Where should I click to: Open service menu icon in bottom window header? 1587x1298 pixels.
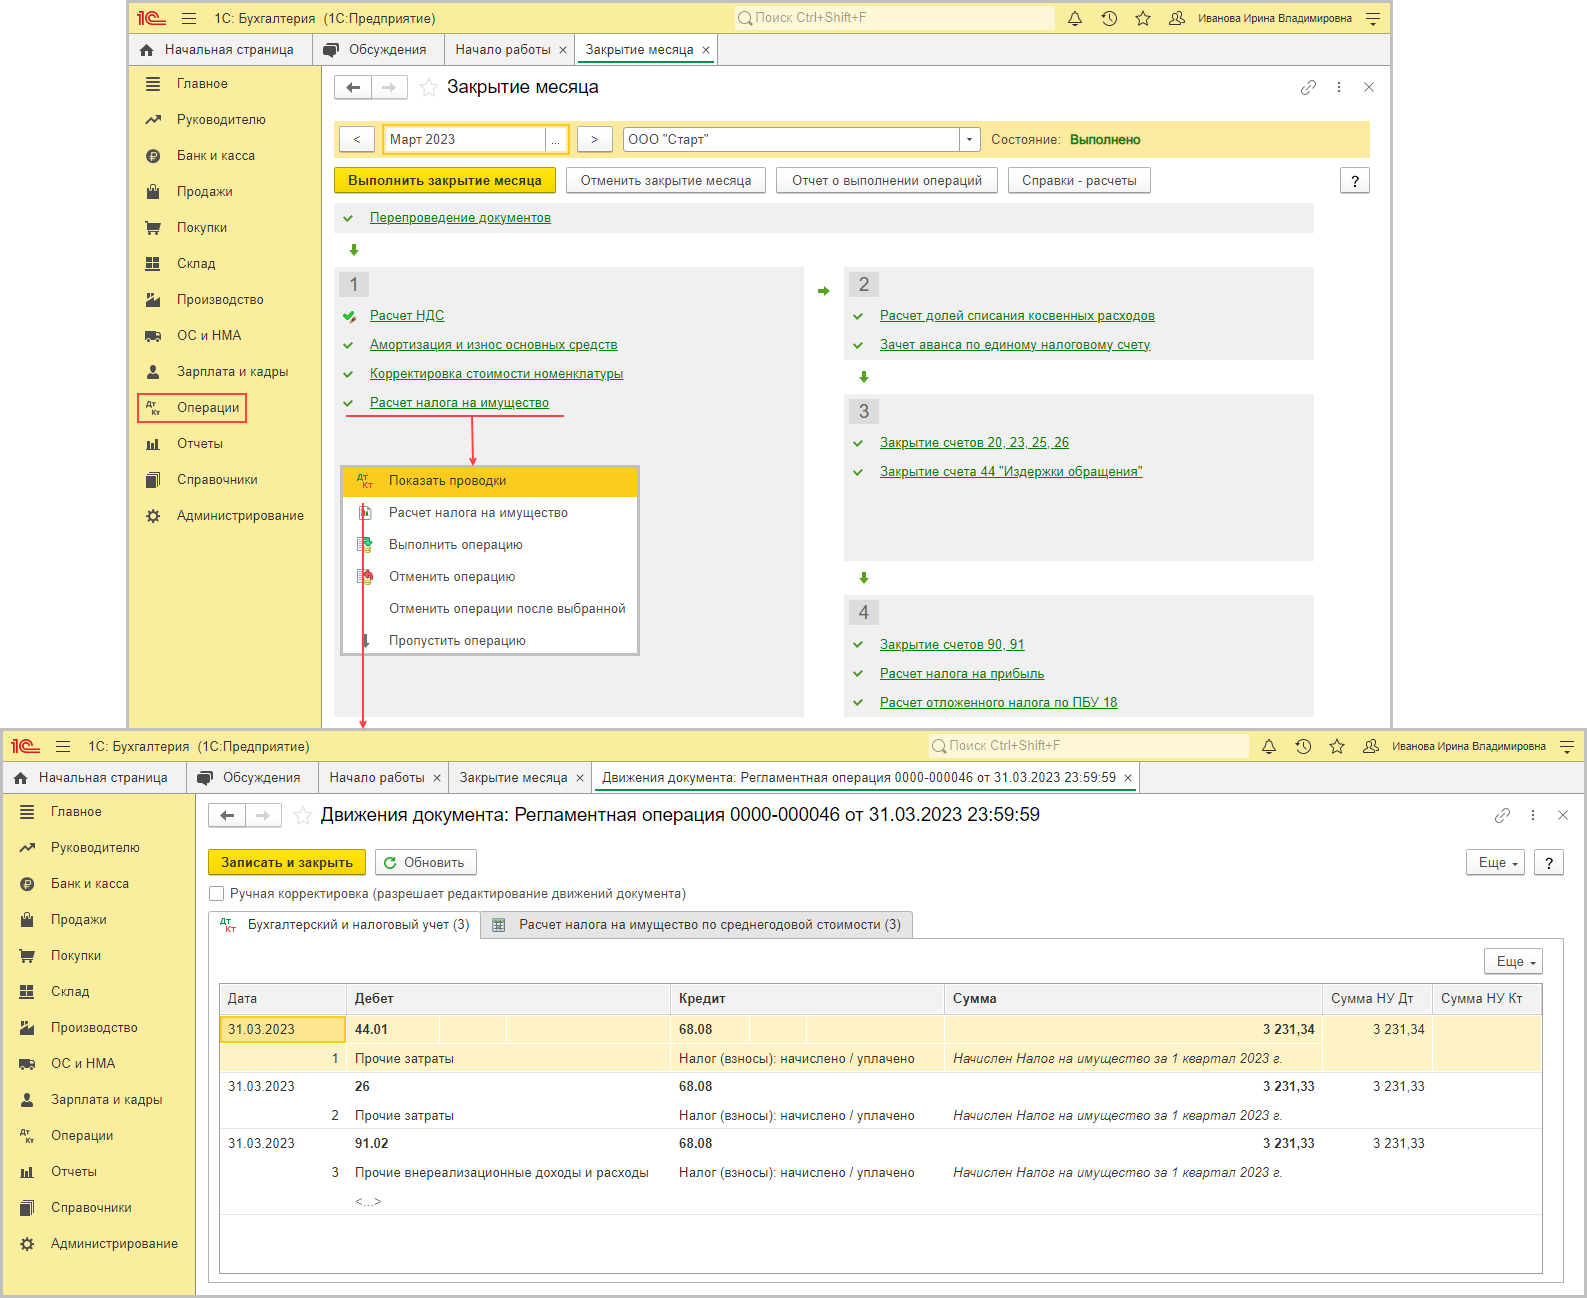point(1566,746)
